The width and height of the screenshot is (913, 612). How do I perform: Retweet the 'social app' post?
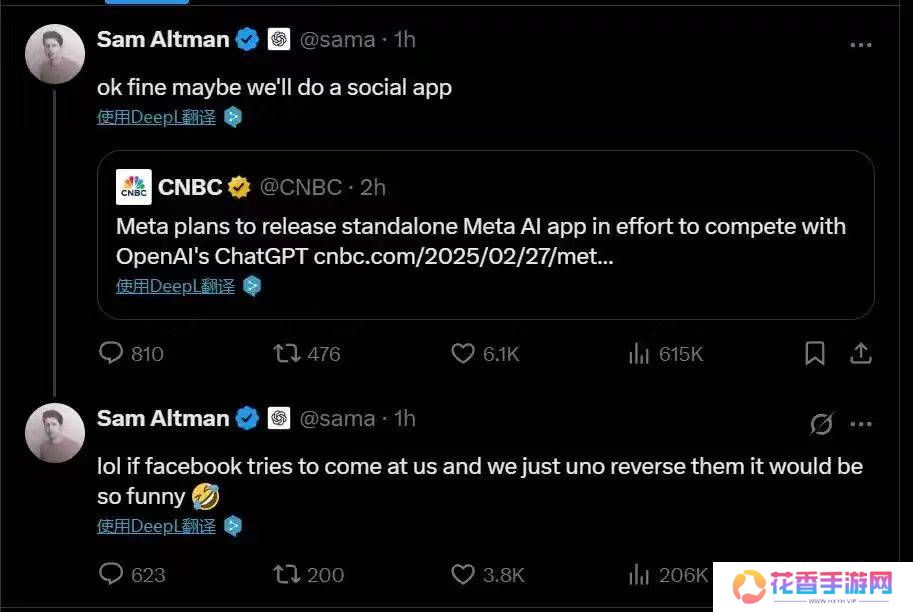coord(288,353)
